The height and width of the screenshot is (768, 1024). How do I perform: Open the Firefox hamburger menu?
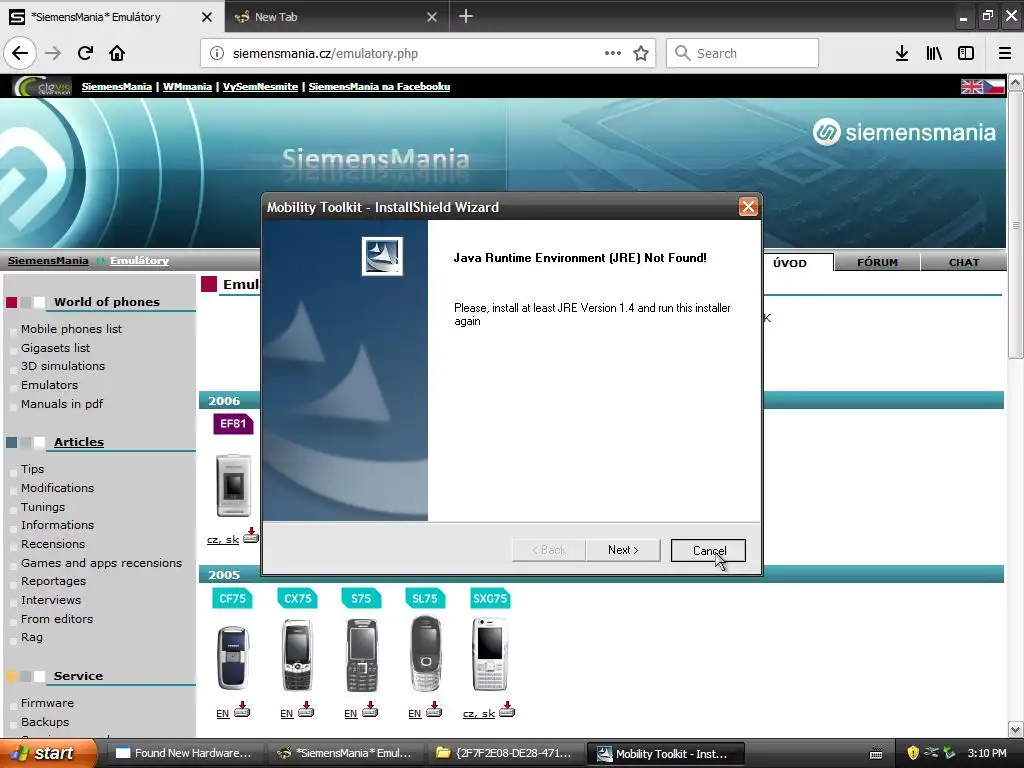click(x=1005, y=53)
